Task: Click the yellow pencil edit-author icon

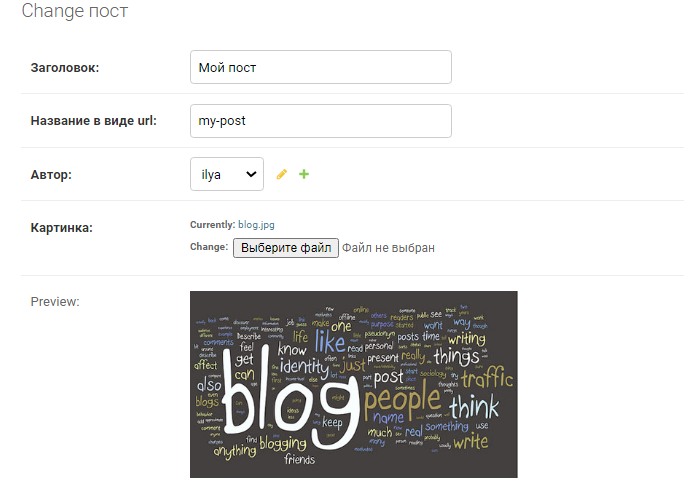Action: (x=282, y=174)
